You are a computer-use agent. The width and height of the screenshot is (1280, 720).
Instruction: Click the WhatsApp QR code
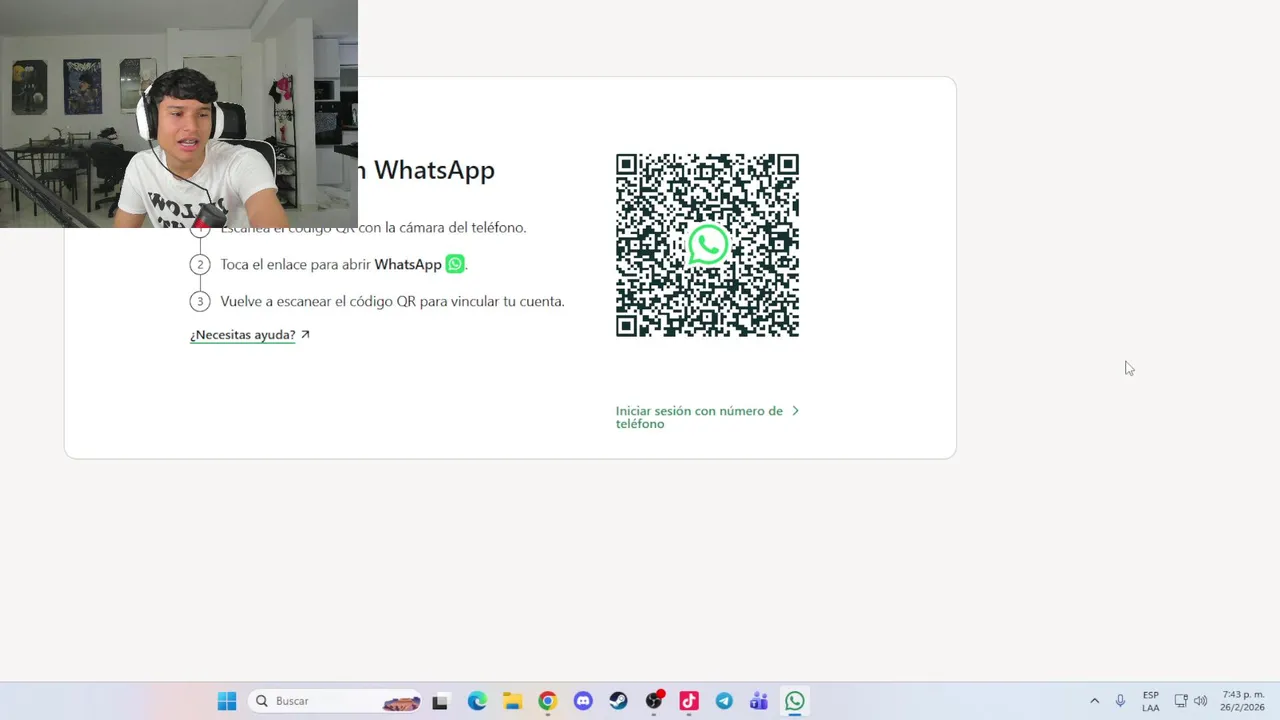tap(707, 245)
